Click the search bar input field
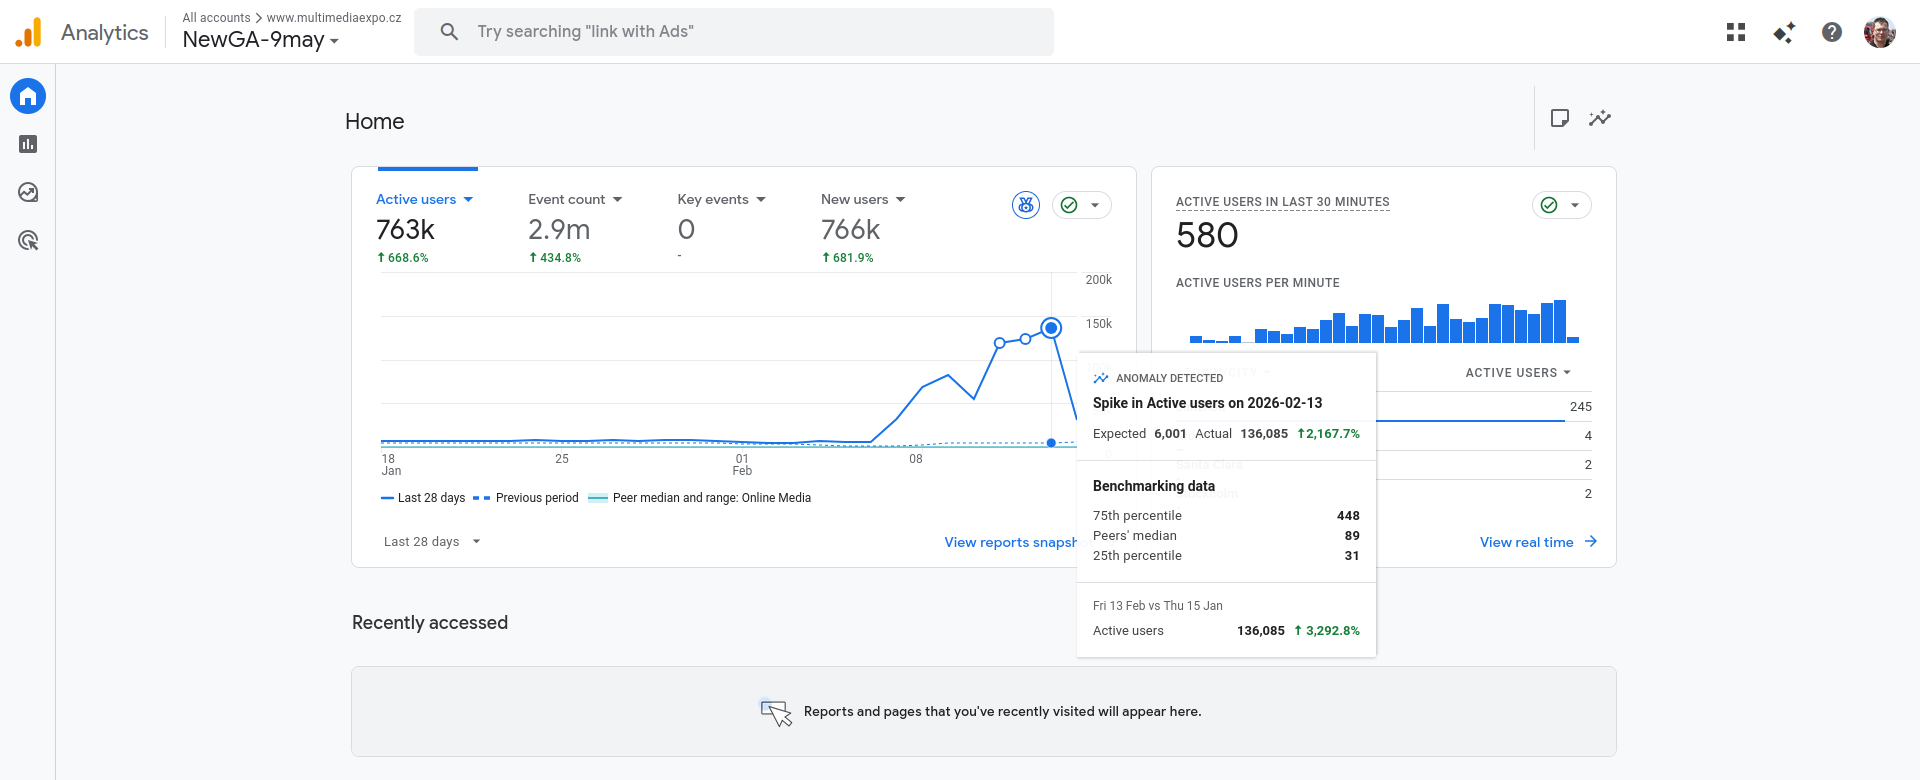1920x780 pixels. coord(734,32)
